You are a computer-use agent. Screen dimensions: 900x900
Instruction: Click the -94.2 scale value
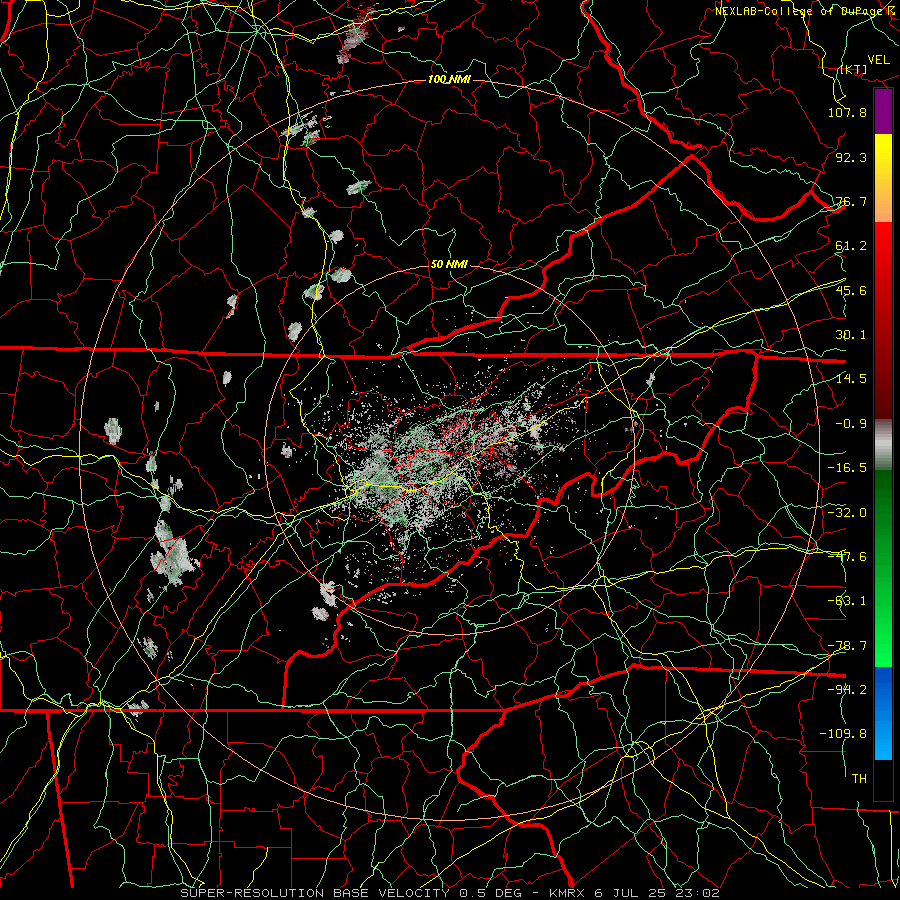click(x=847, y=690)
